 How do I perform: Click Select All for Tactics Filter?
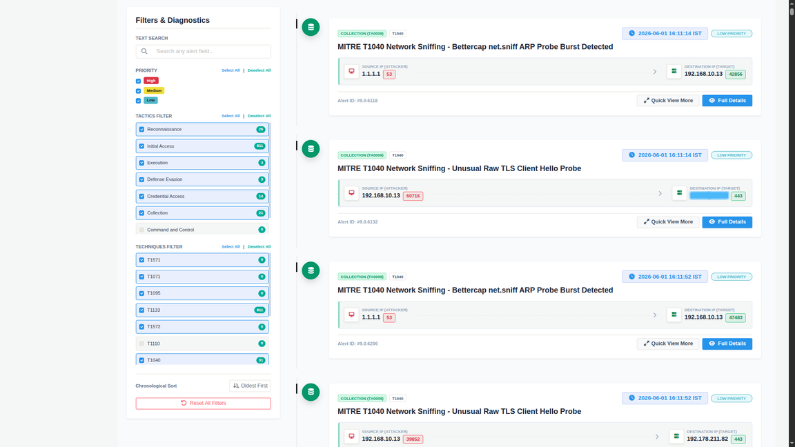point(231,116)
